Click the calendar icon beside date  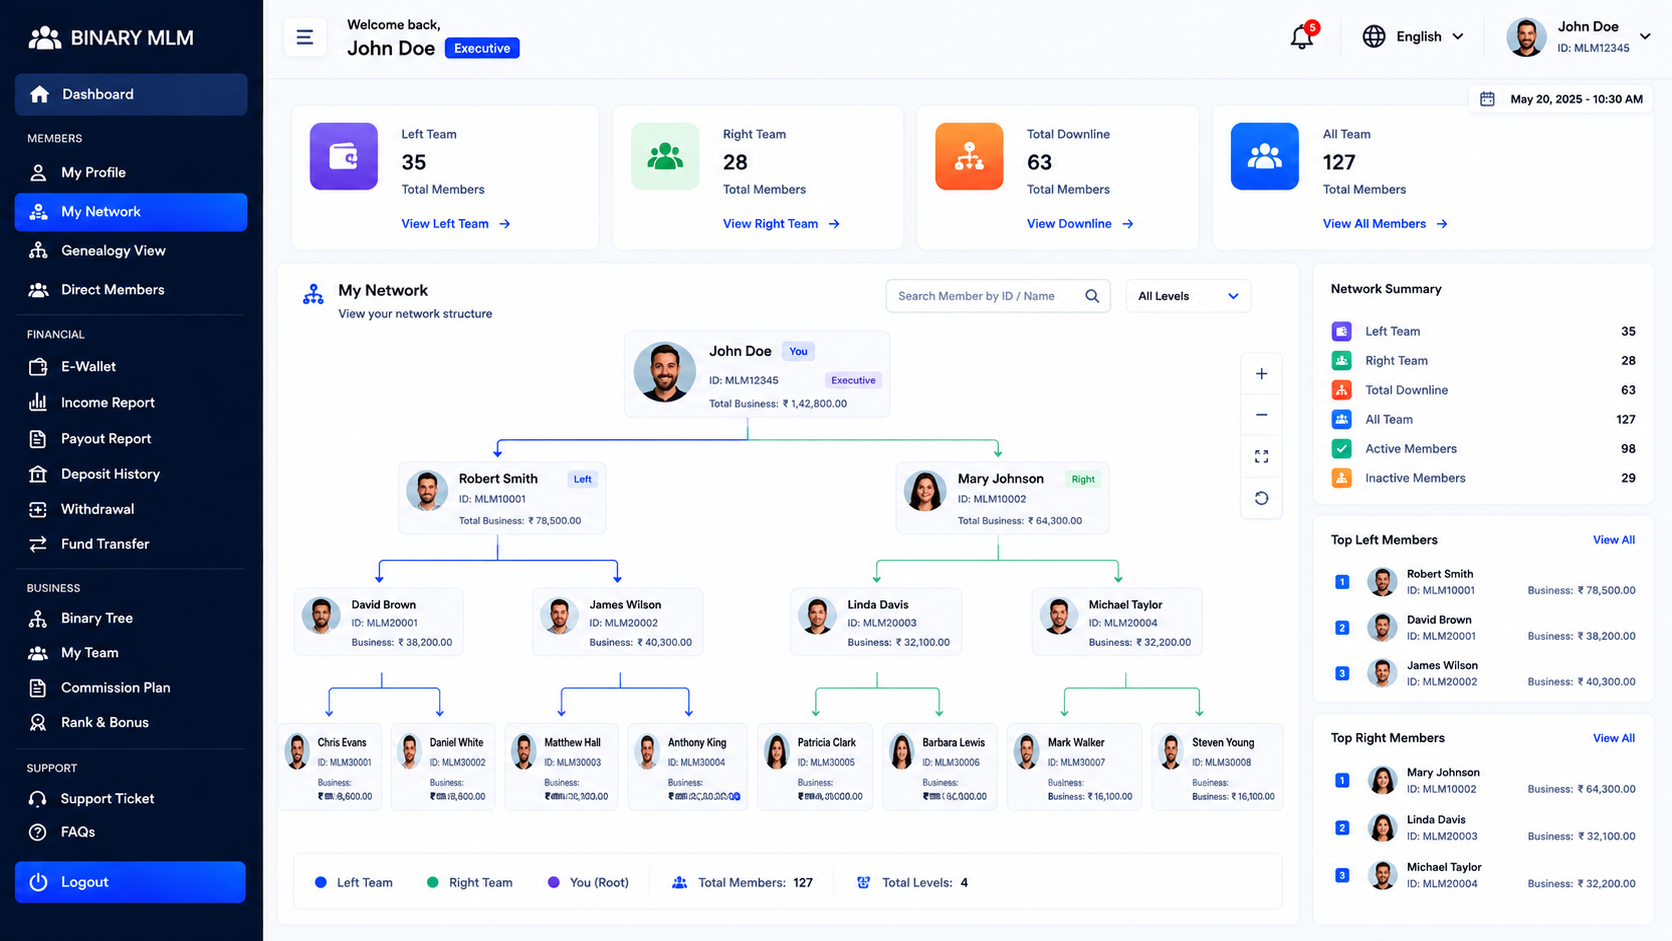tap(1488, 99)
